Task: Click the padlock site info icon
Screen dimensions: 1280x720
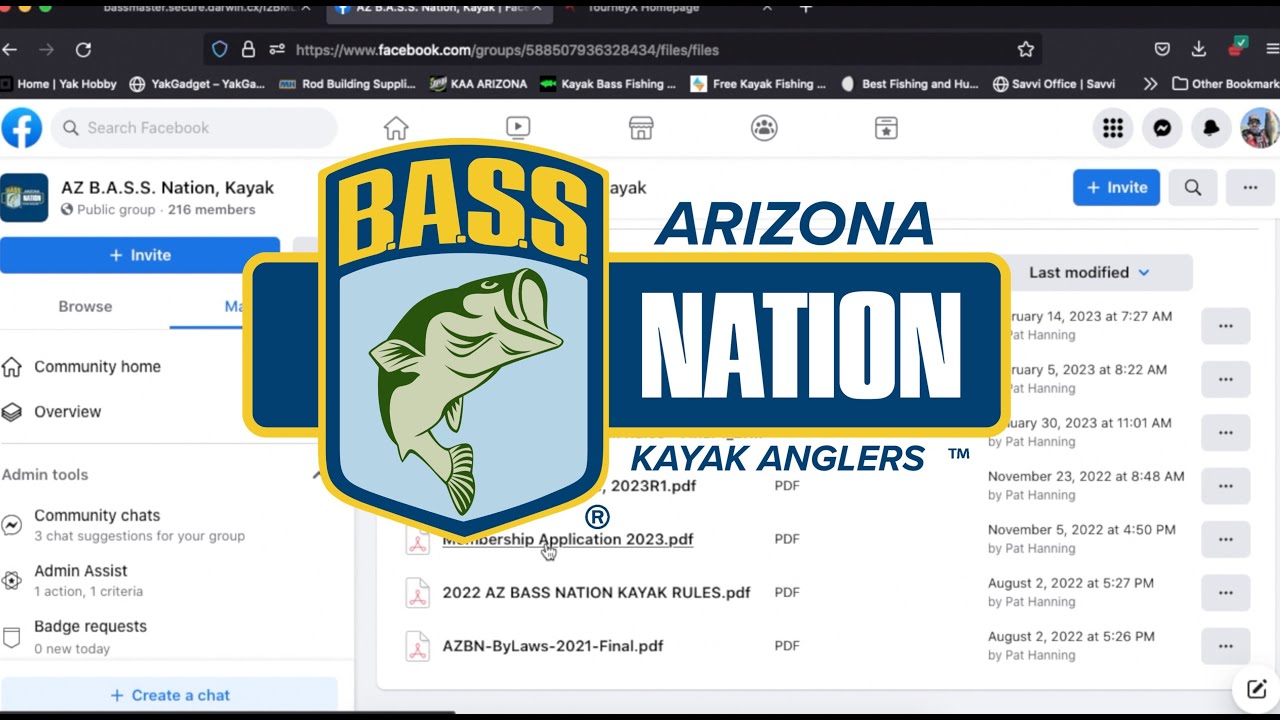Action: (248, 49)
